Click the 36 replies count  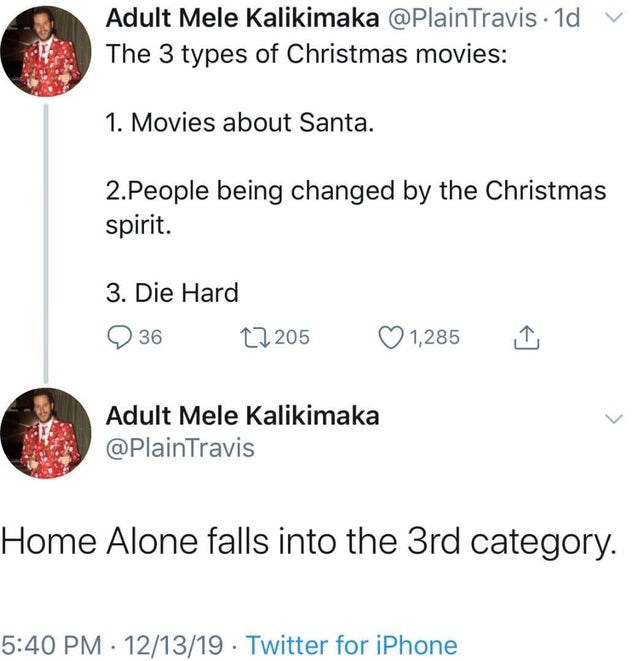[x=150, y=338]
